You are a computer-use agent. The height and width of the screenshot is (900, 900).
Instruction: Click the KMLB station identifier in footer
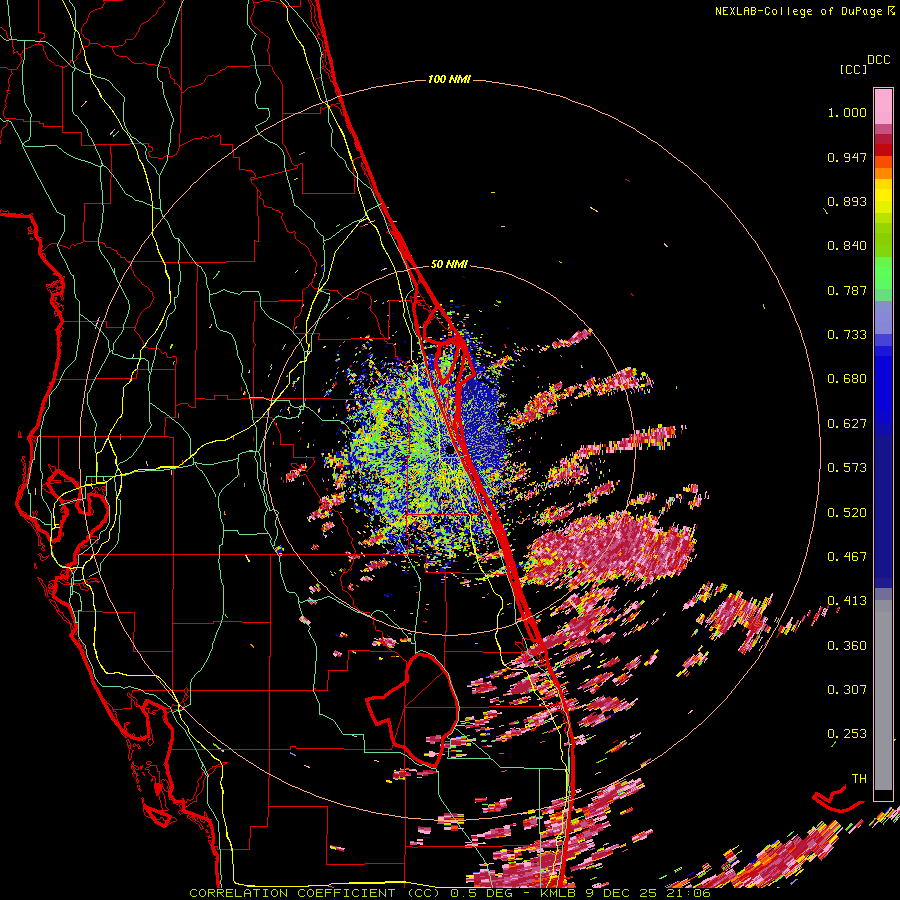click(x=560, y=893)
